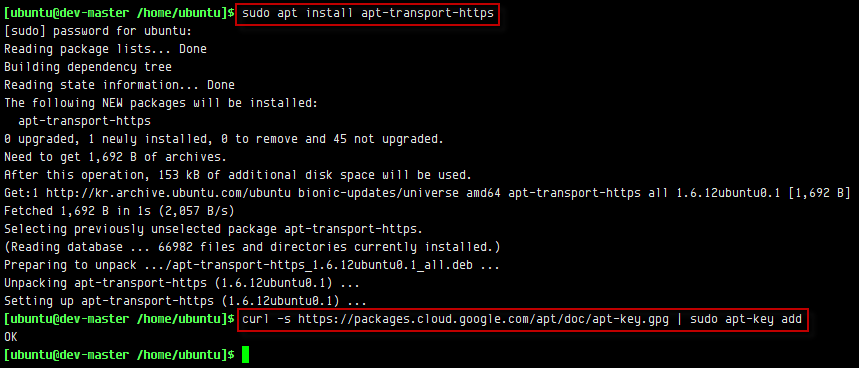The image size is (859, 368).
Task: Click the 'Setting up apt-transport-https' line
Action: 185,301
